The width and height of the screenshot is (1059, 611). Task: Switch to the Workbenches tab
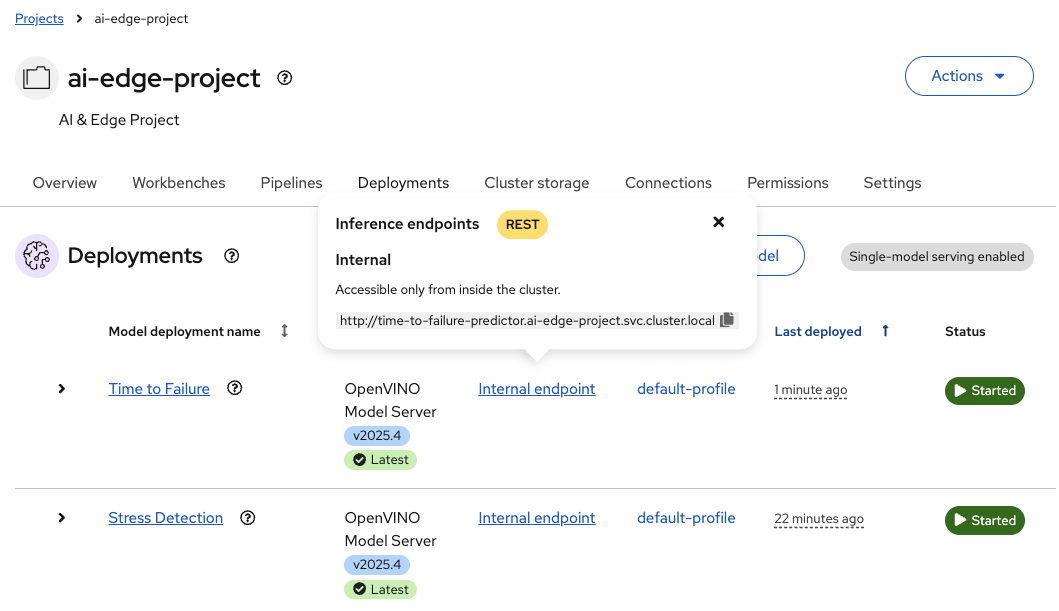[179, 183]
